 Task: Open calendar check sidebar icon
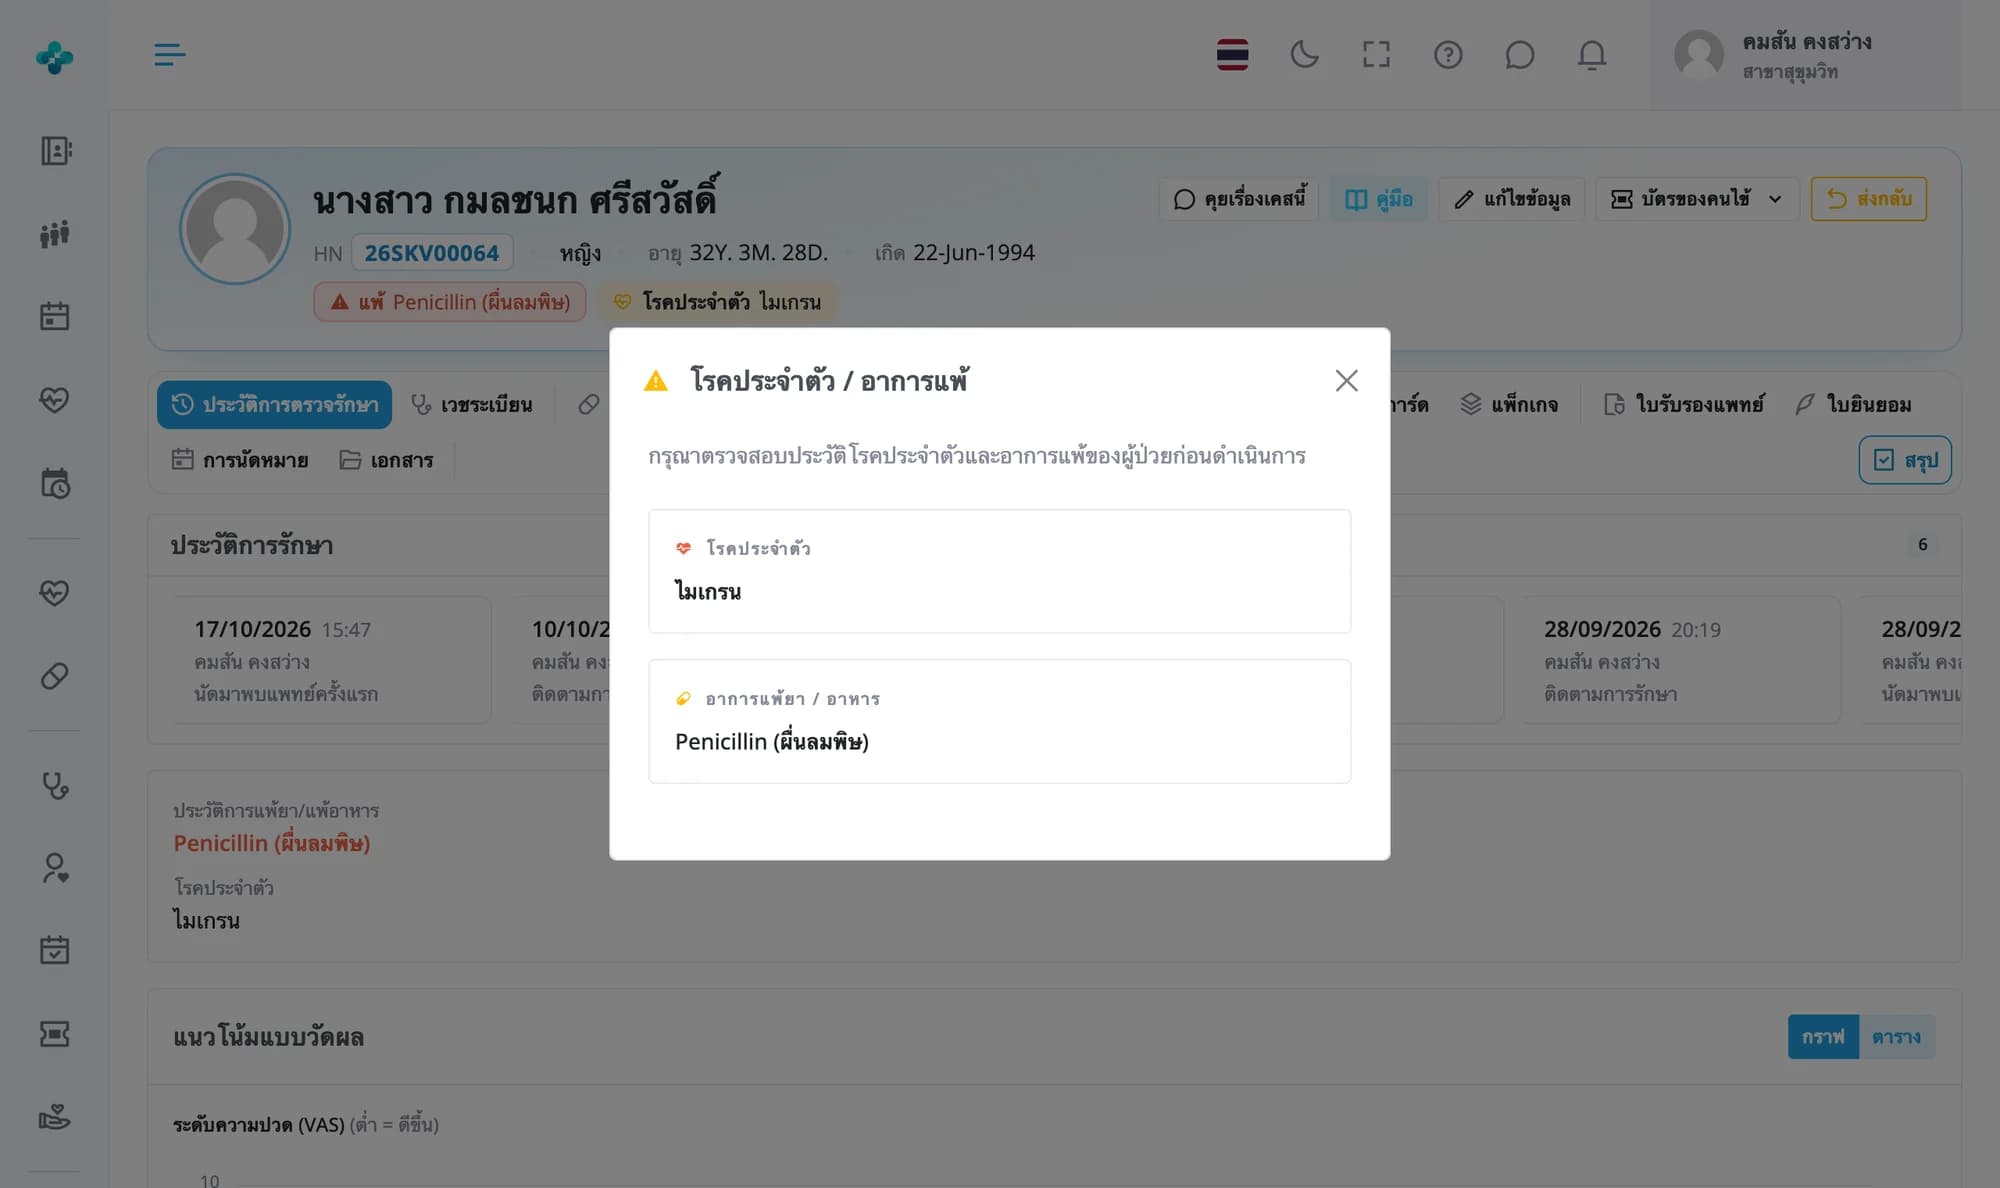click(55, 950)
